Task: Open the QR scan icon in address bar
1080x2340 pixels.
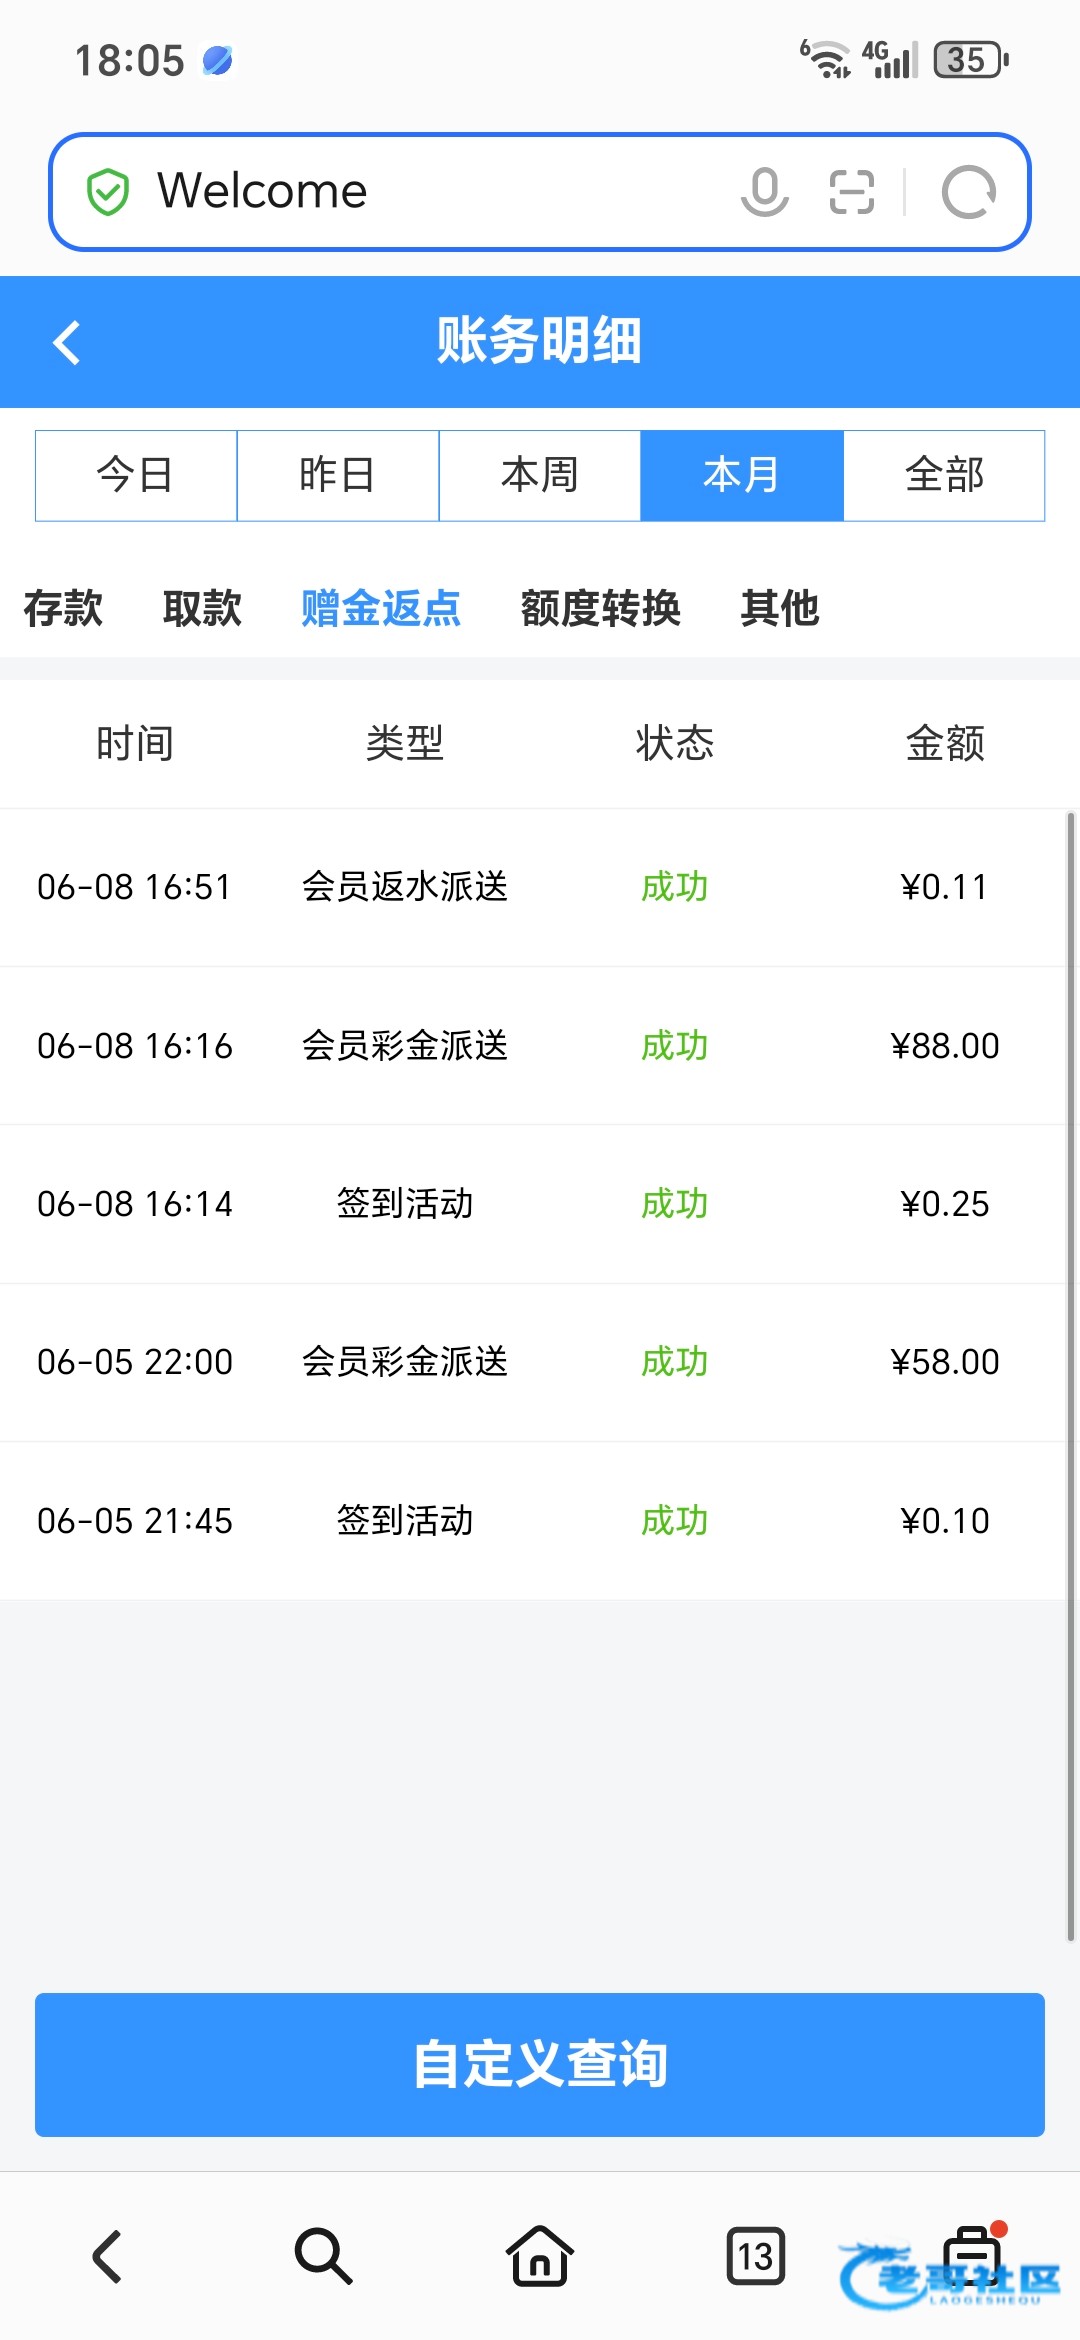Action: [852, 192]
